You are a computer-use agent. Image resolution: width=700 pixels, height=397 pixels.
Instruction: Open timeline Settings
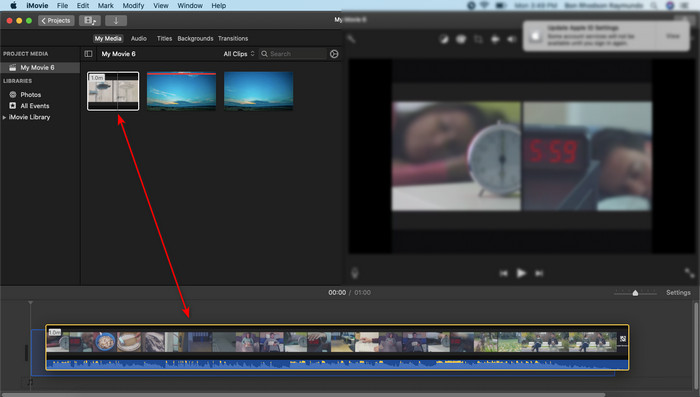[678, 293]
